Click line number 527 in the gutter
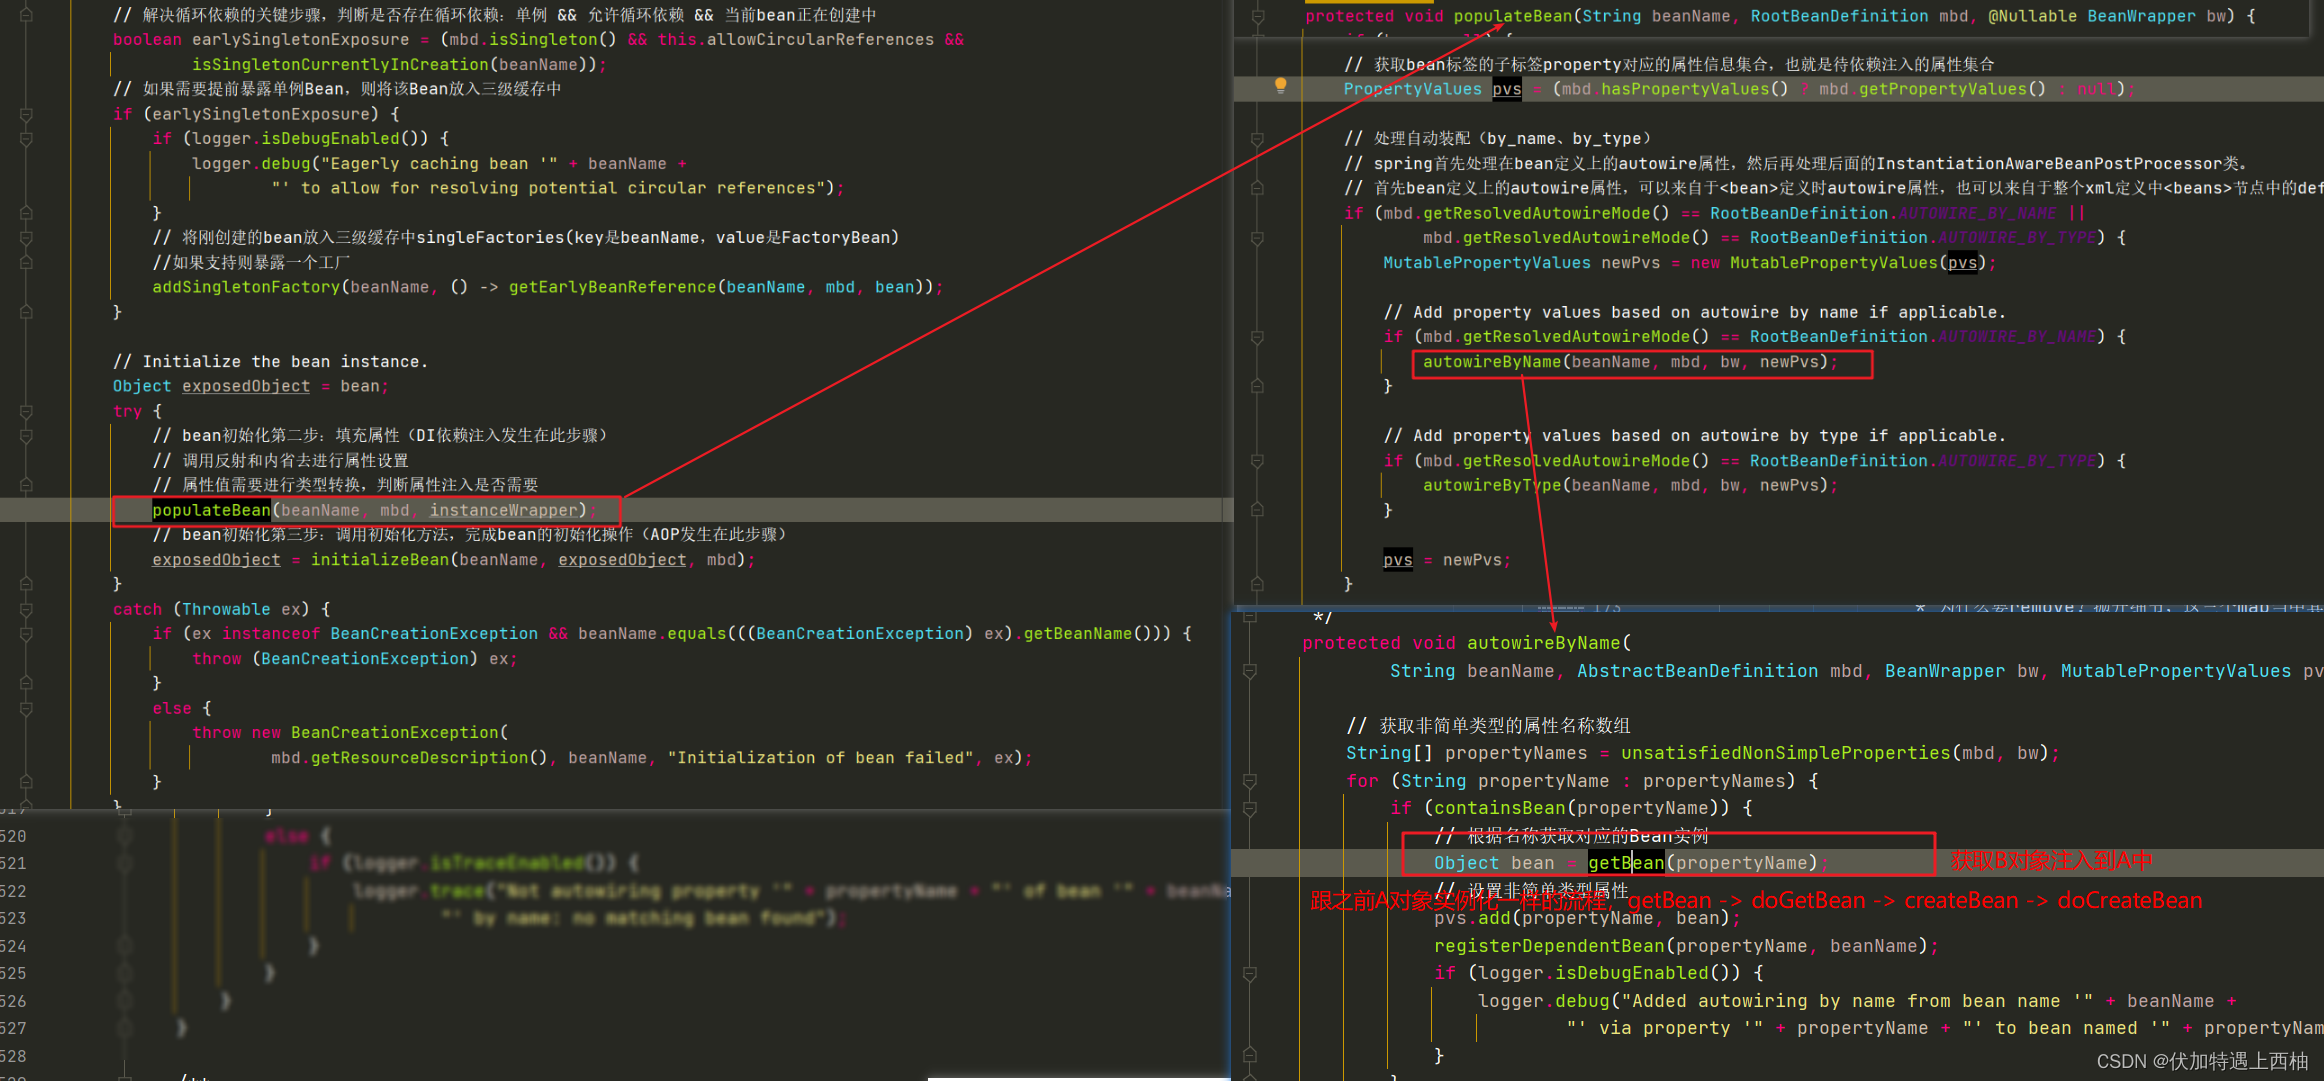Image resolution: width=2324 pixels, height=1081 pixels. click(13, 1028)
